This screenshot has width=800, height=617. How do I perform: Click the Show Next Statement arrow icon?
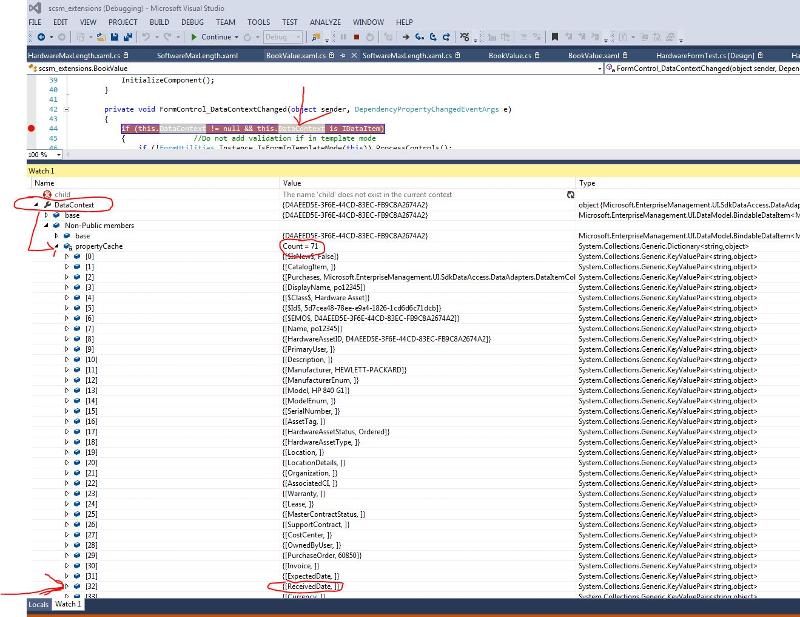(406, 37)
